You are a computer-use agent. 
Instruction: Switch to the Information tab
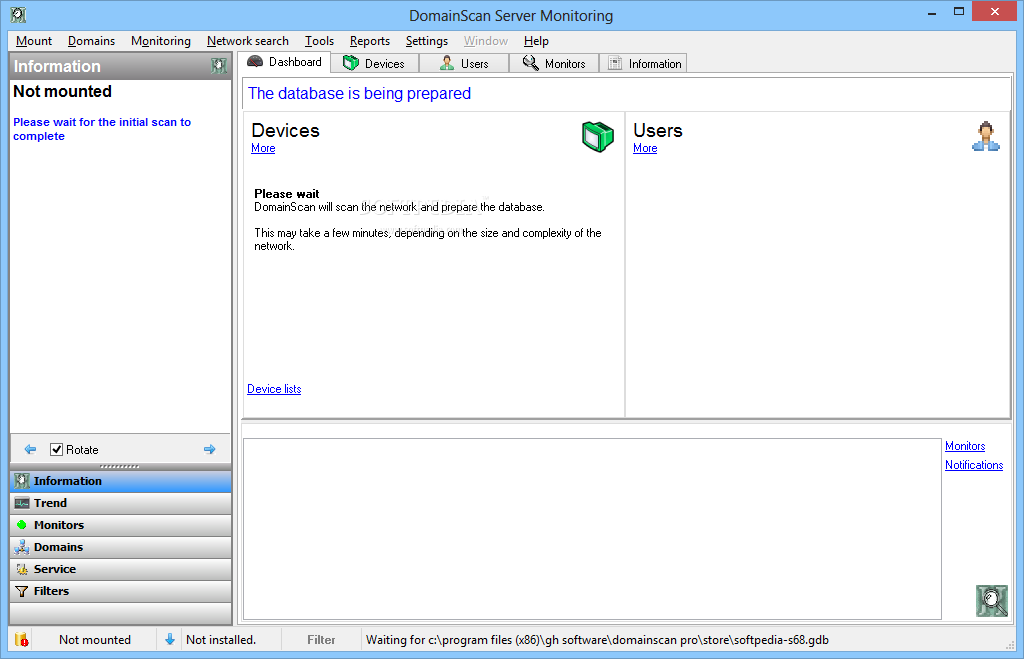point(643,63)
